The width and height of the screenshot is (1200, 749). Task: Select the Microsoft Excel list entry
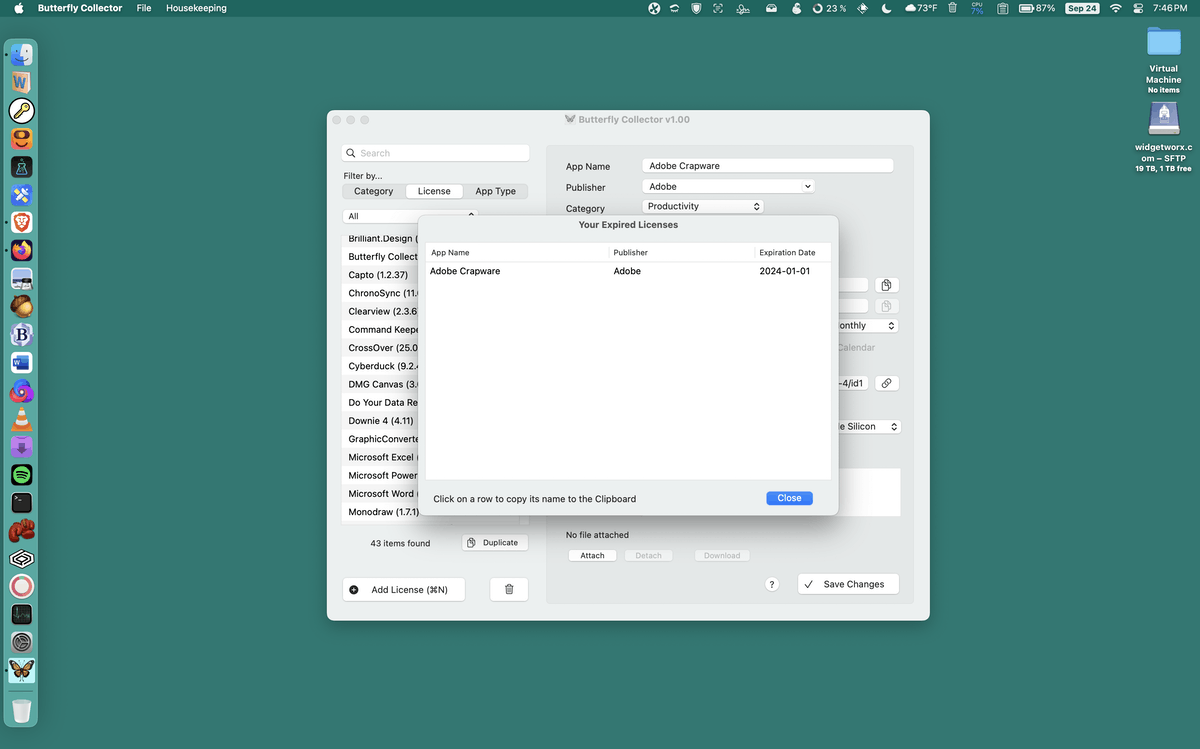click(380, 457)
